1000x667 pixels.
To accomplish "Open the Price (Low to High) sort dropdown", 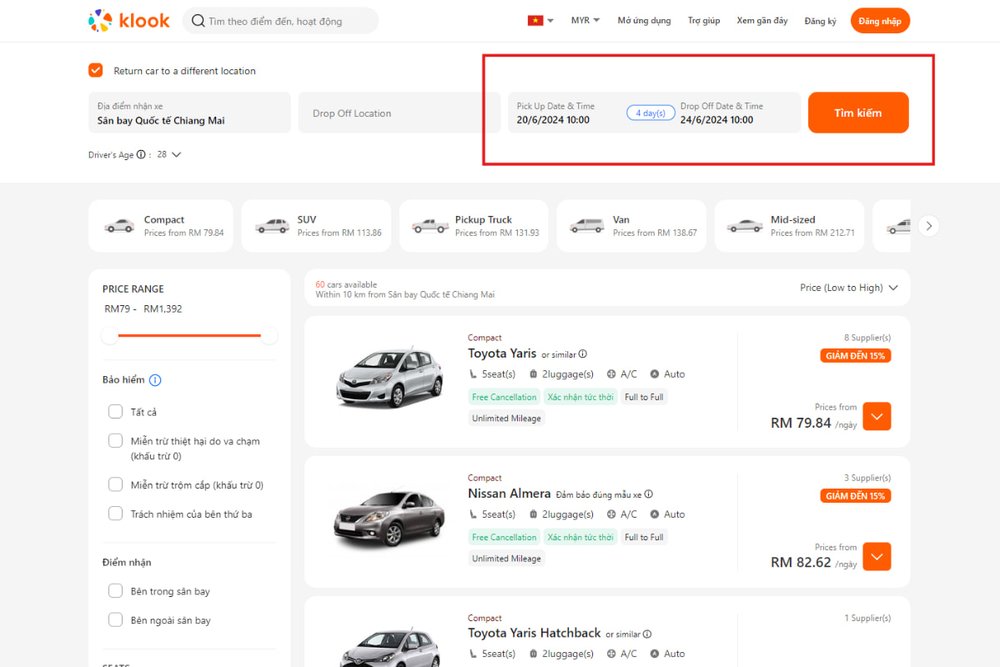I will pyautogui.click(x=849, y=288).
